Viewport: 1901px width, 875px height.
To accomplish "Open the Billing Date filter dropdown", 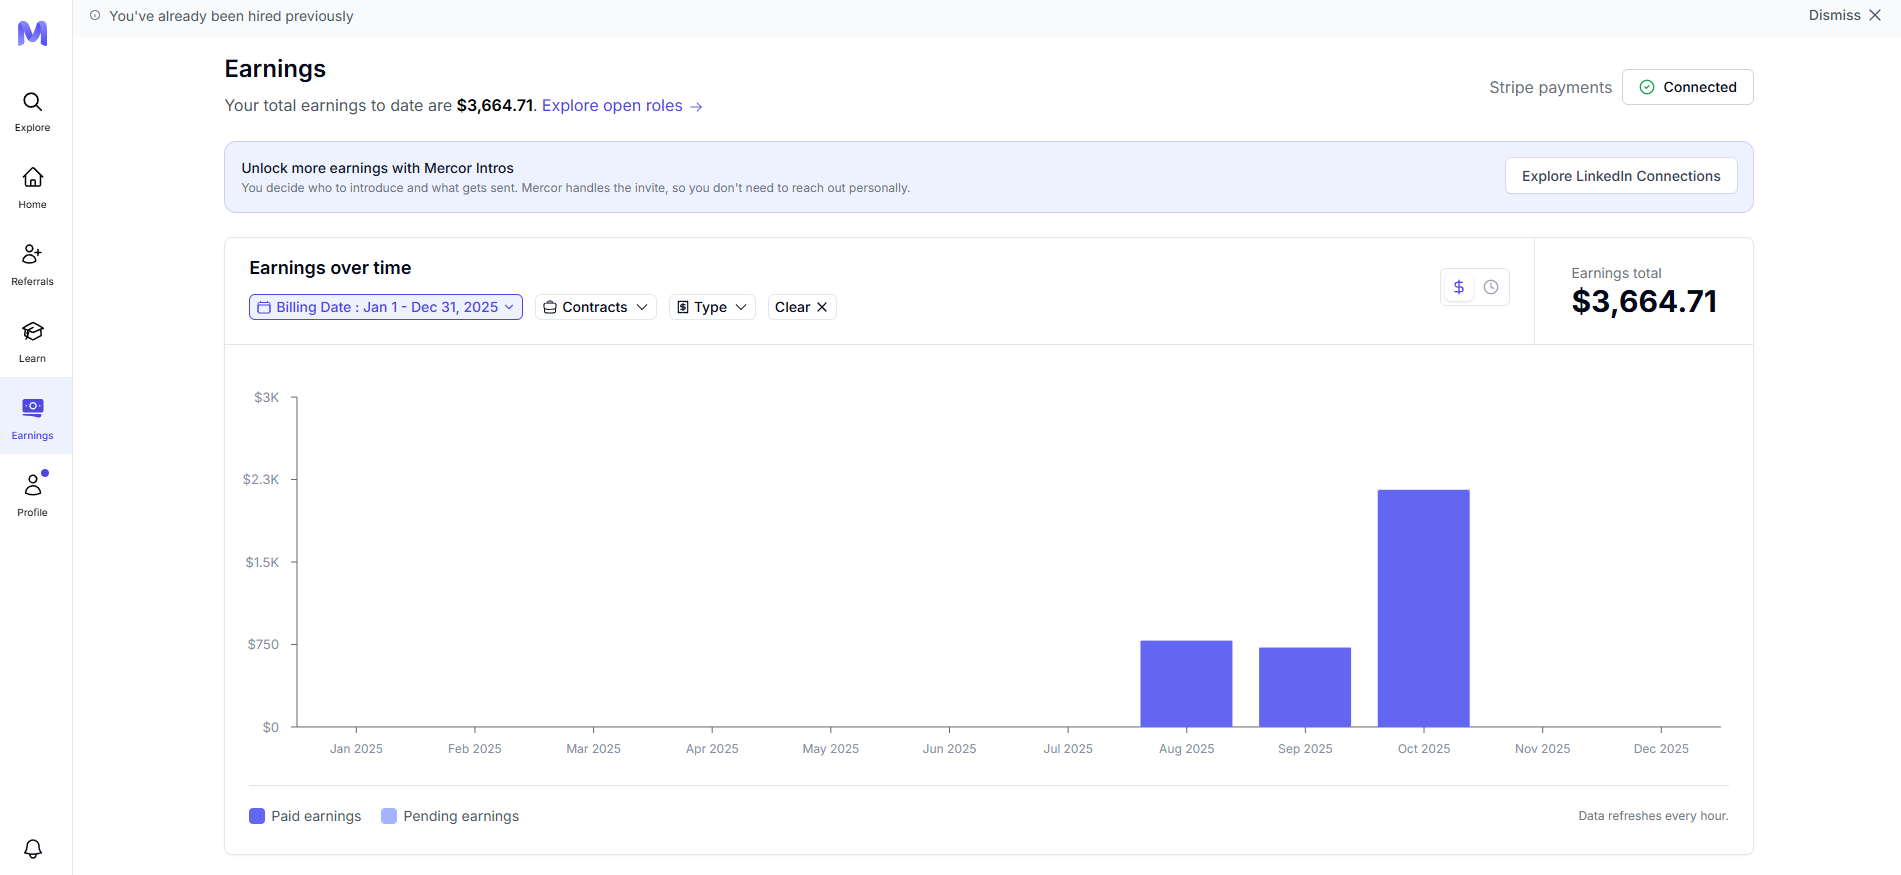I will pyautogui.click(x=386, y=307).
